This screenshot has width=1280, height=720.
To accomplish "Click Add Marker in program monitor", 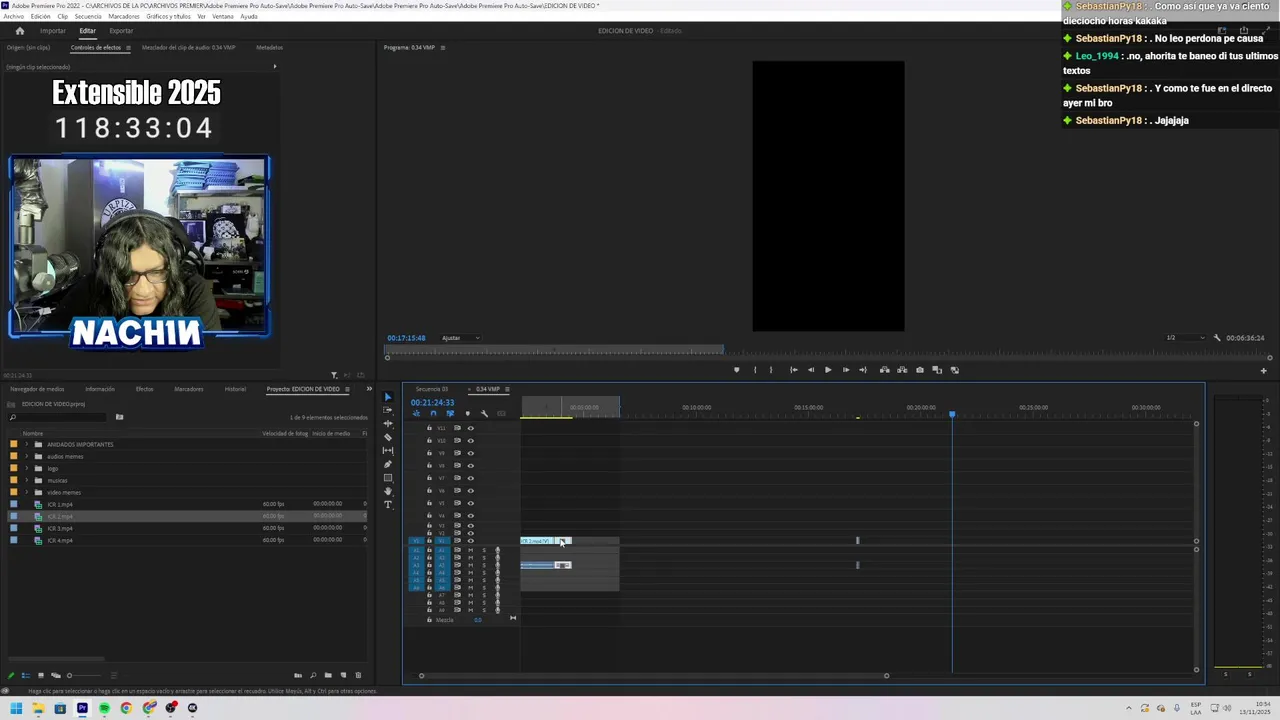I will tap(737, 370).
